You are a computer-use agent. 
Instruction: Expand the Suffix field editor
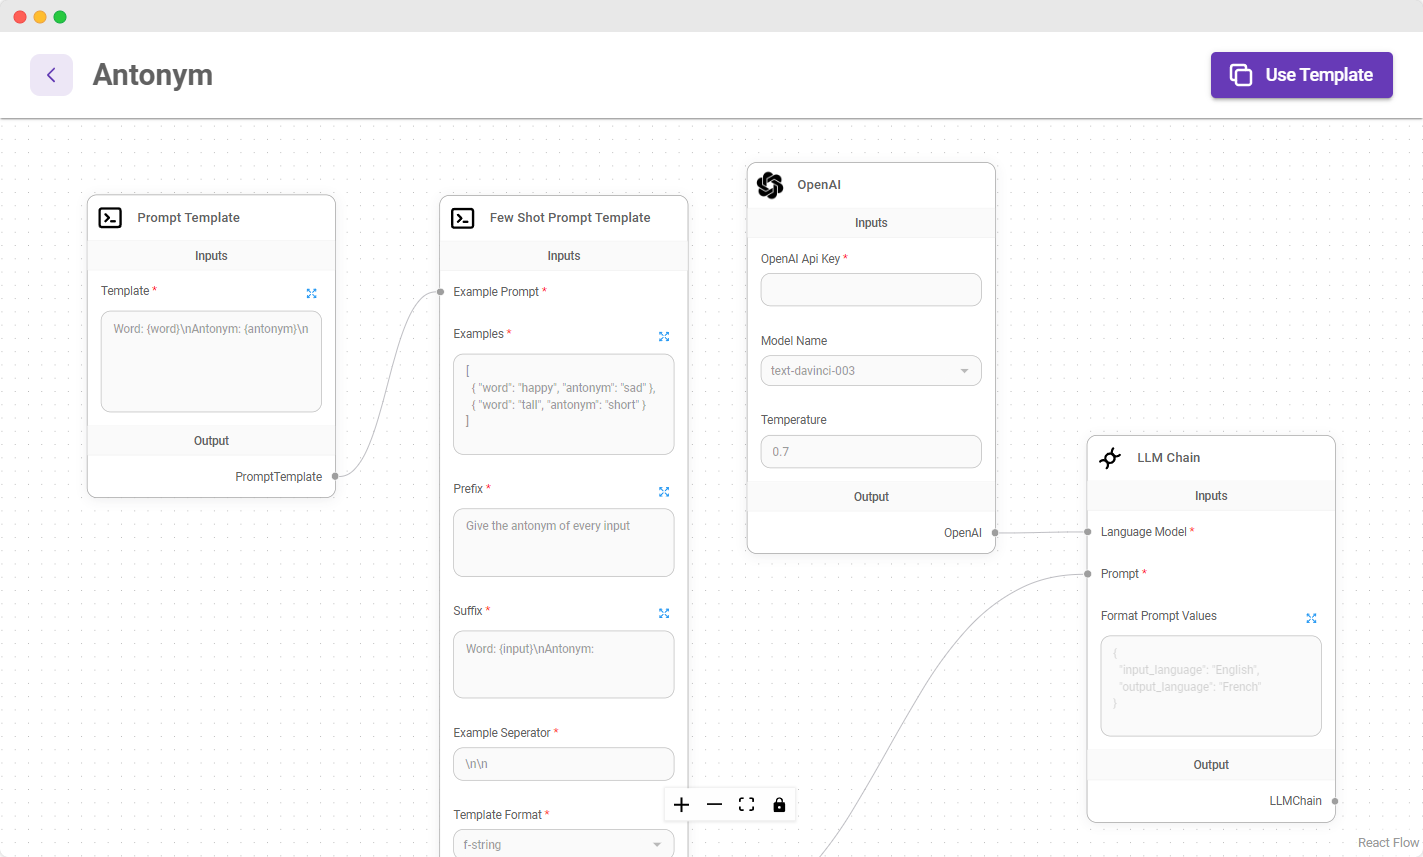click(664, 613)
